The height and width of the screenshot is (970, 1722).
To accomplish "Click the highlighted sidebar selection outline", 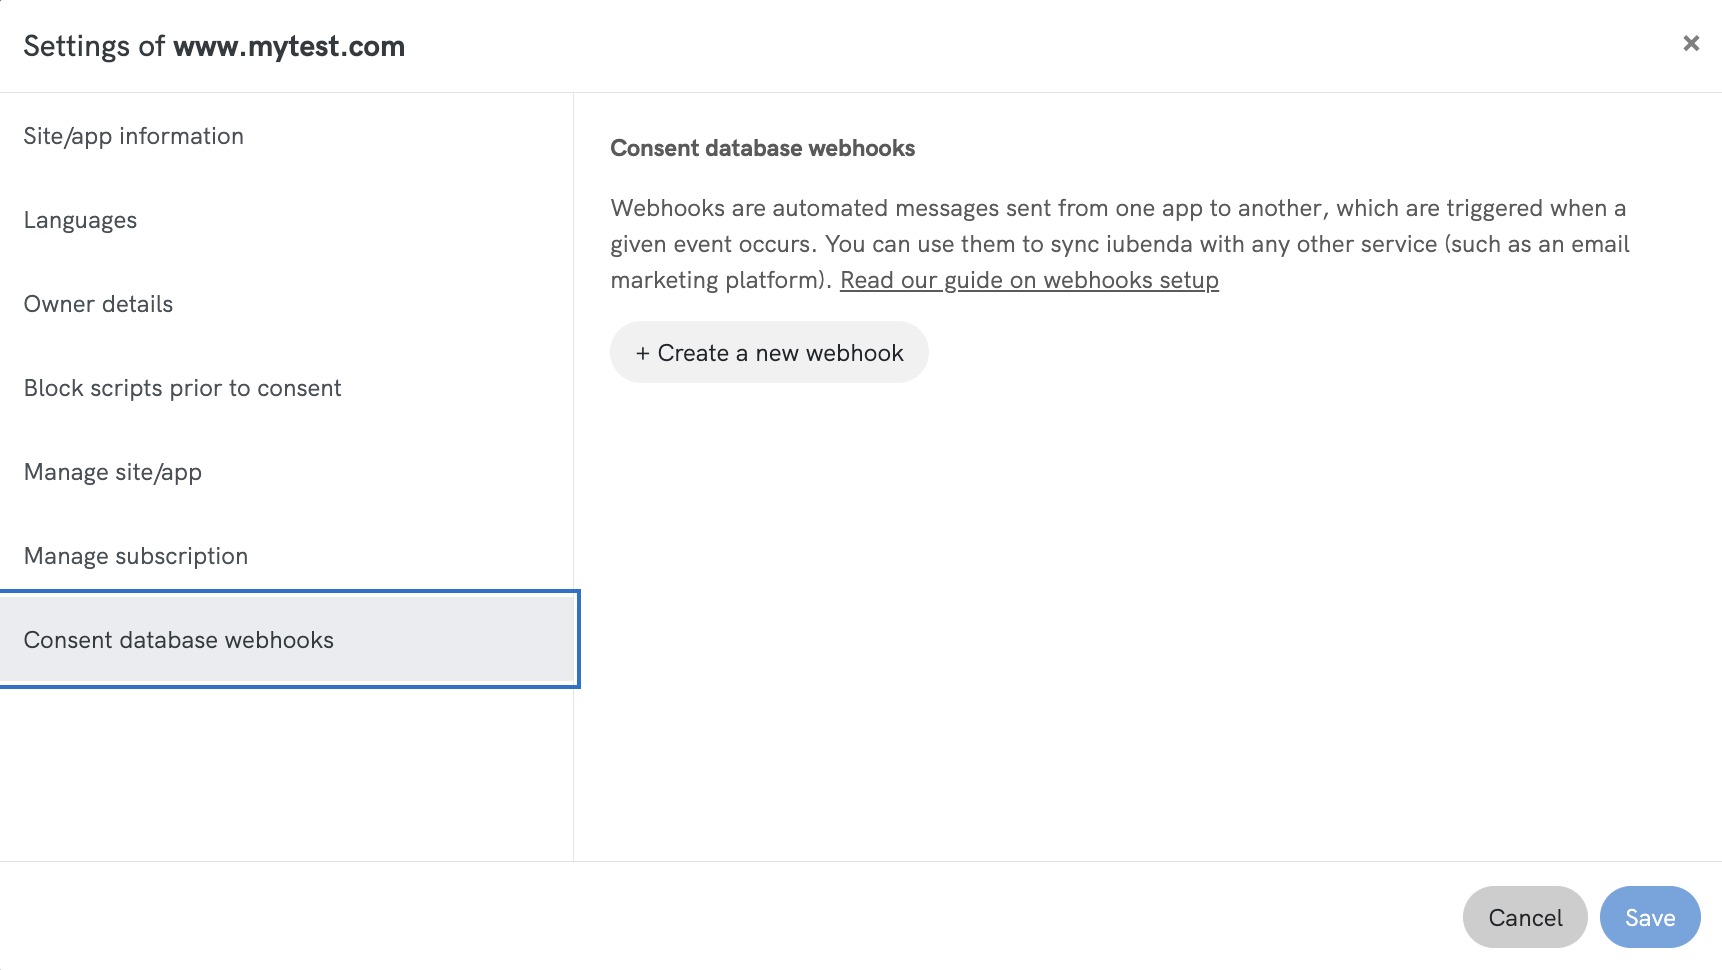I will [x=289, y=592].
